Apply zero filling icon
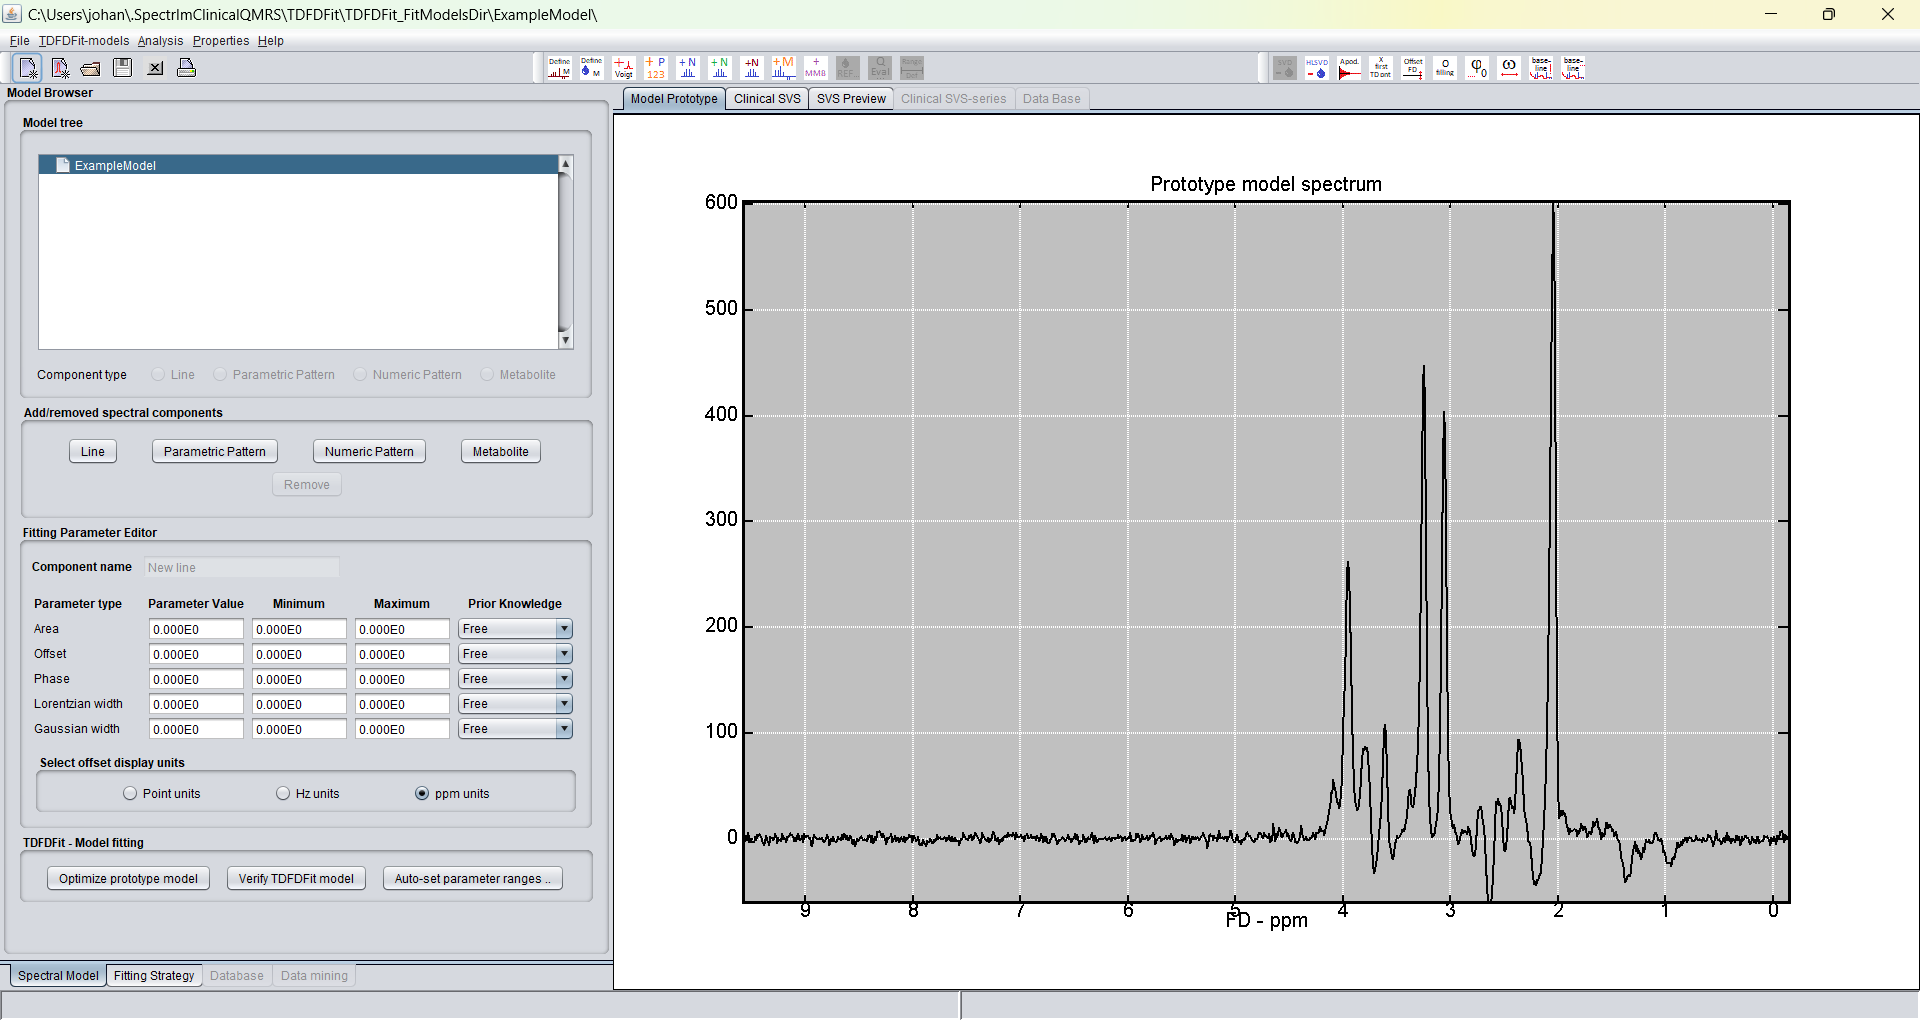Image resolution: width=1921 pixels, height=1020 pixels. (x=1445, y=68)
